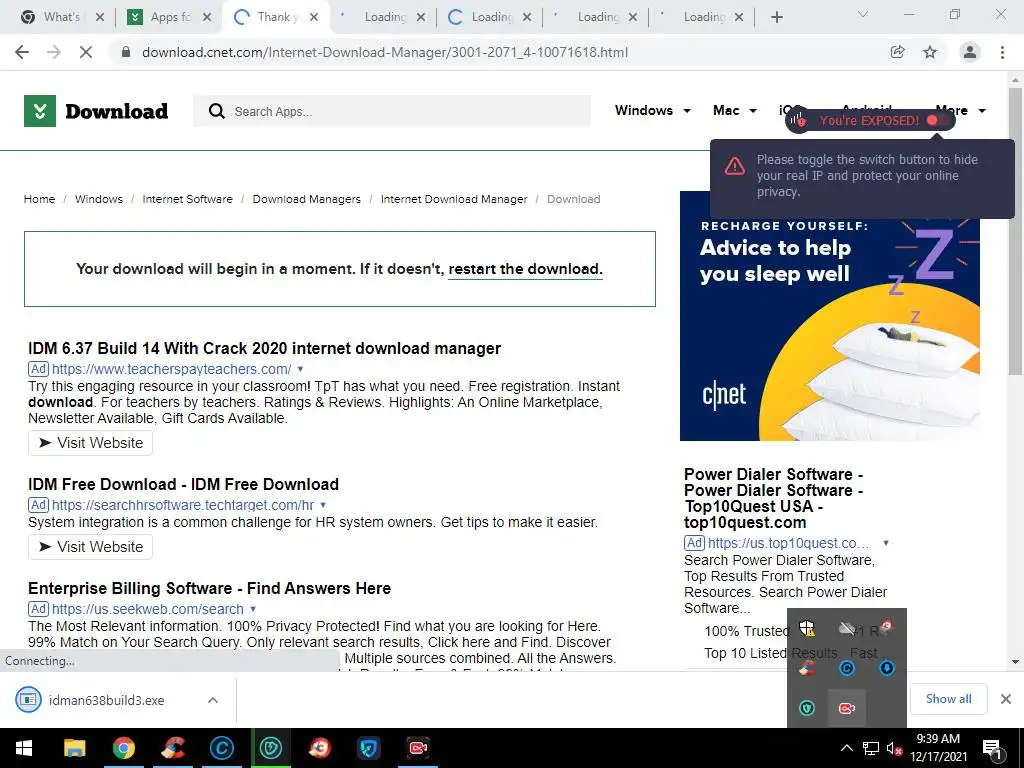Open Windows Security icon in tray overflow
The height and width of the screenshot is (768, 1024).
[x=807, y=628]
